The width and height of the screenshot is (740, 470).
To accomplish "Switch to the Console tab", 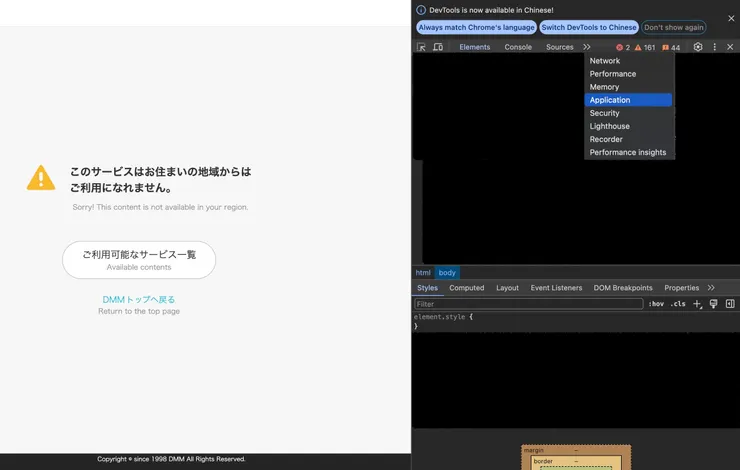I will click(x=518, y=47).
